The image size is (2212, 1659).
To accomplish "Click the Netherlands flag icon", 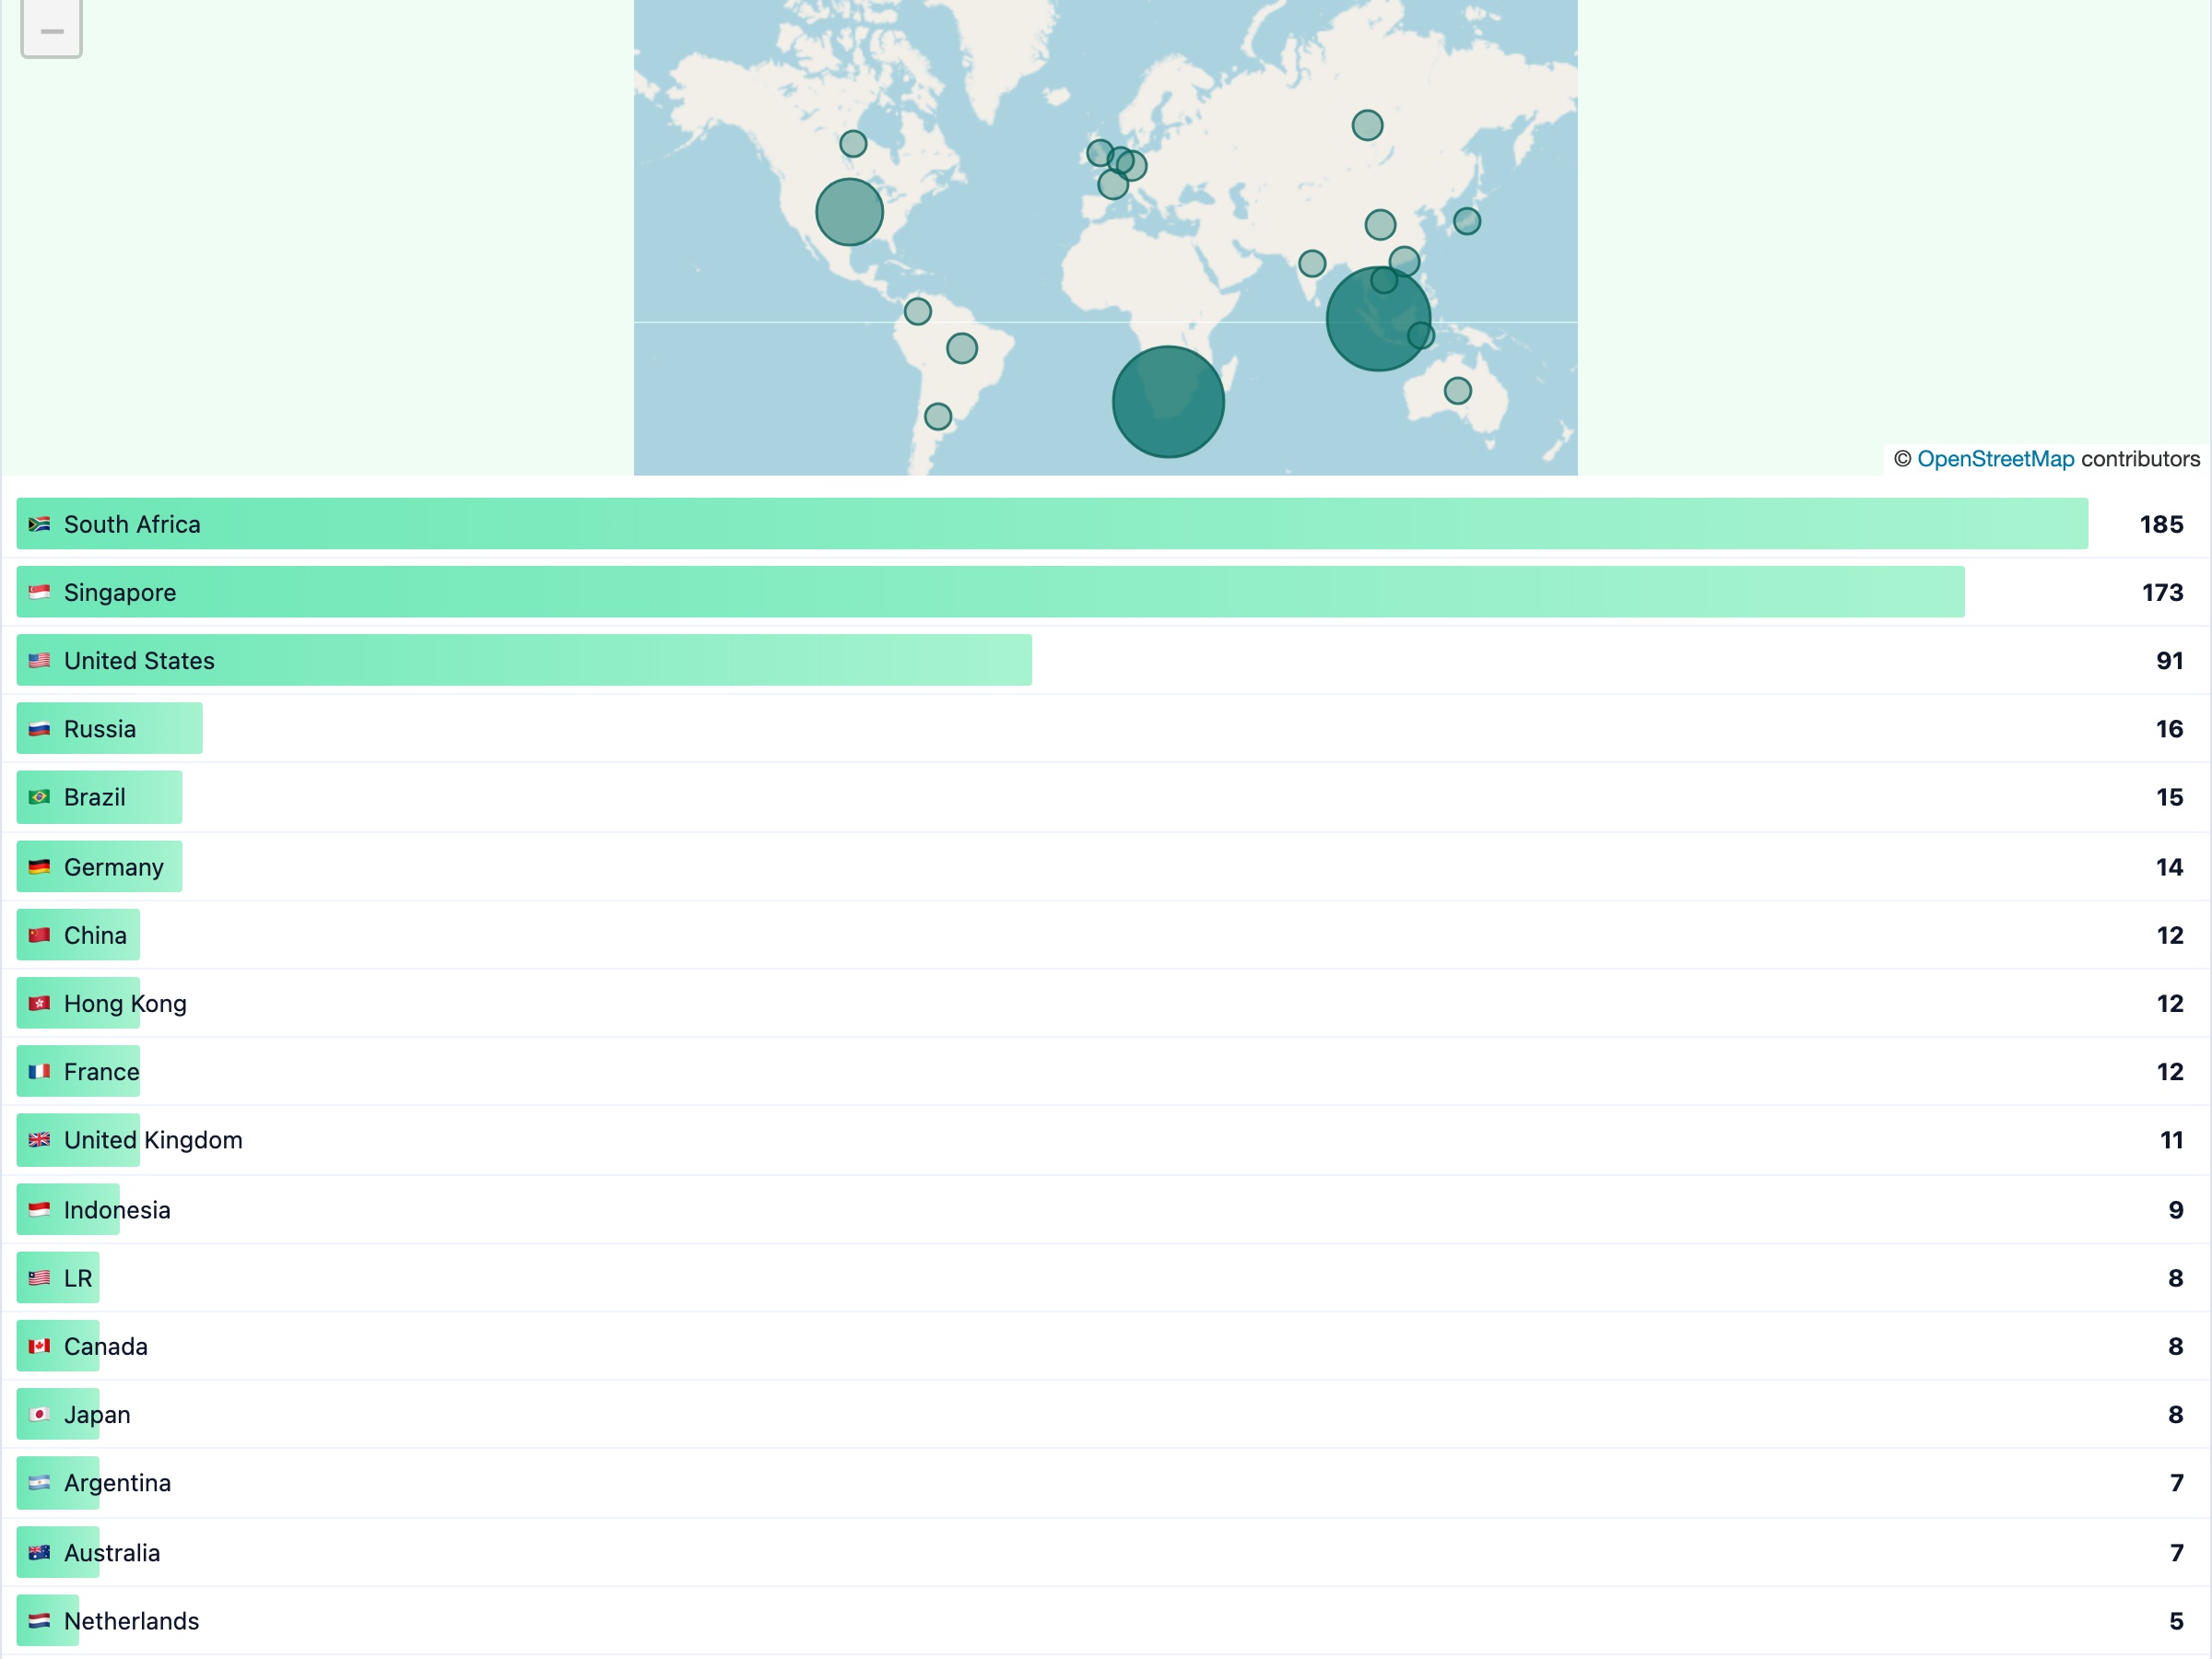I will click(39, 1621).
